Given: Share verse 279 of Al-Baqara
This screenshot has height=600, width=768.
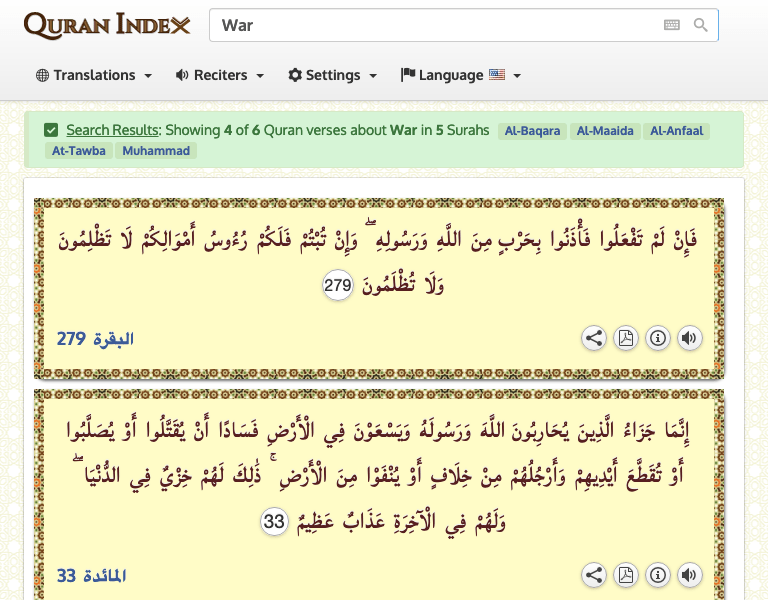Looking at the screenshot, I should coord(594,338).
